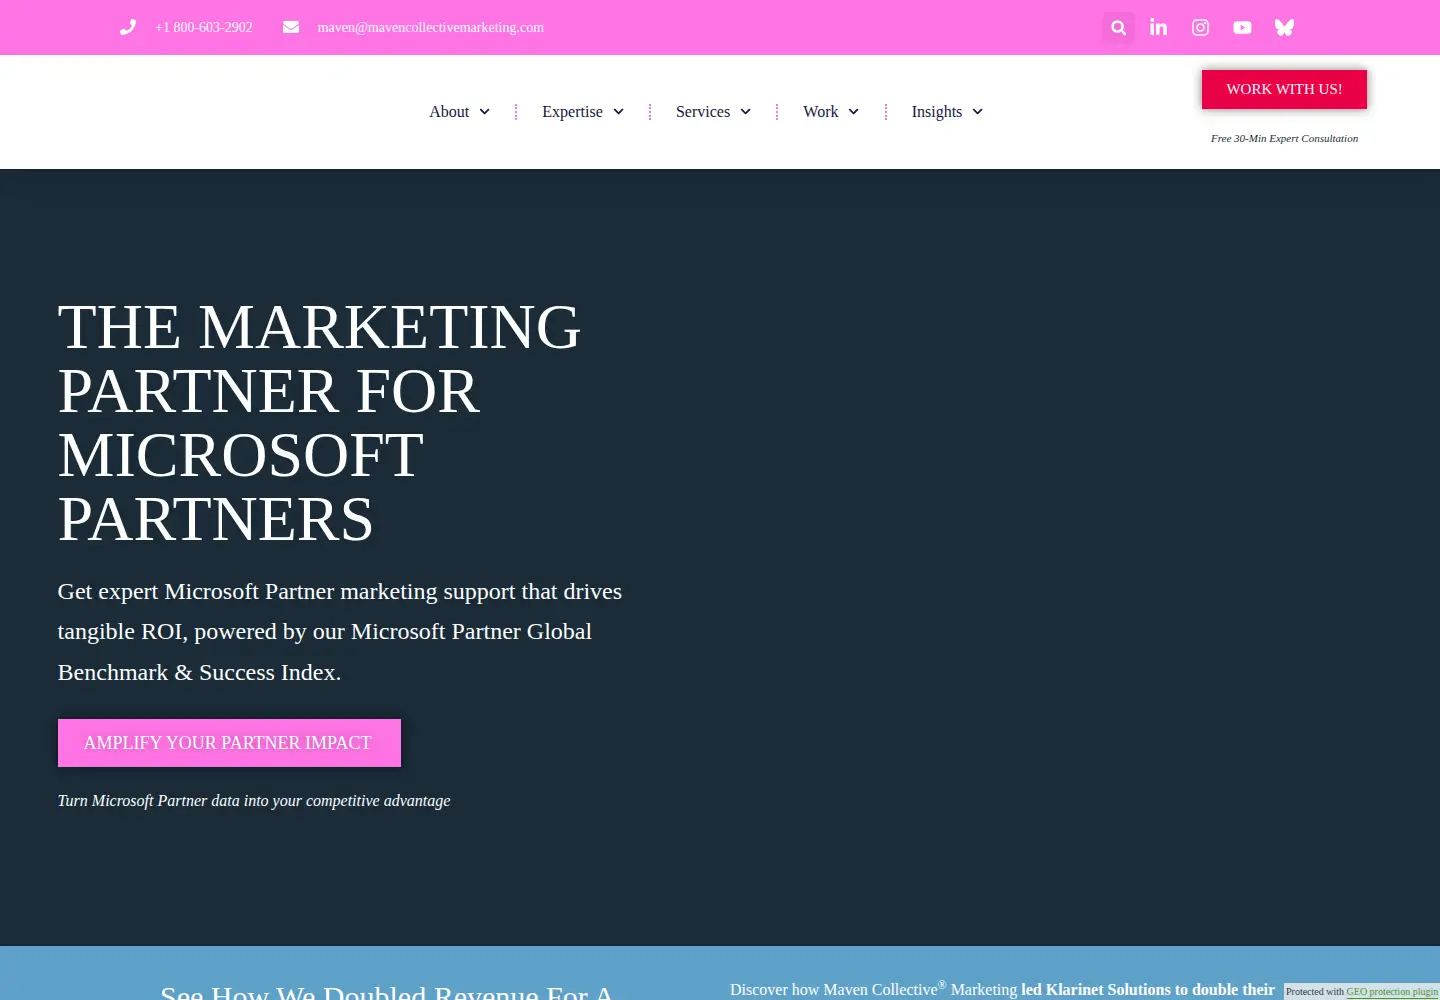Click the maven@mavencollectivemarketing.com email link
The width and height of the screenshot is (1440, 1000).
tap(431, 28)
